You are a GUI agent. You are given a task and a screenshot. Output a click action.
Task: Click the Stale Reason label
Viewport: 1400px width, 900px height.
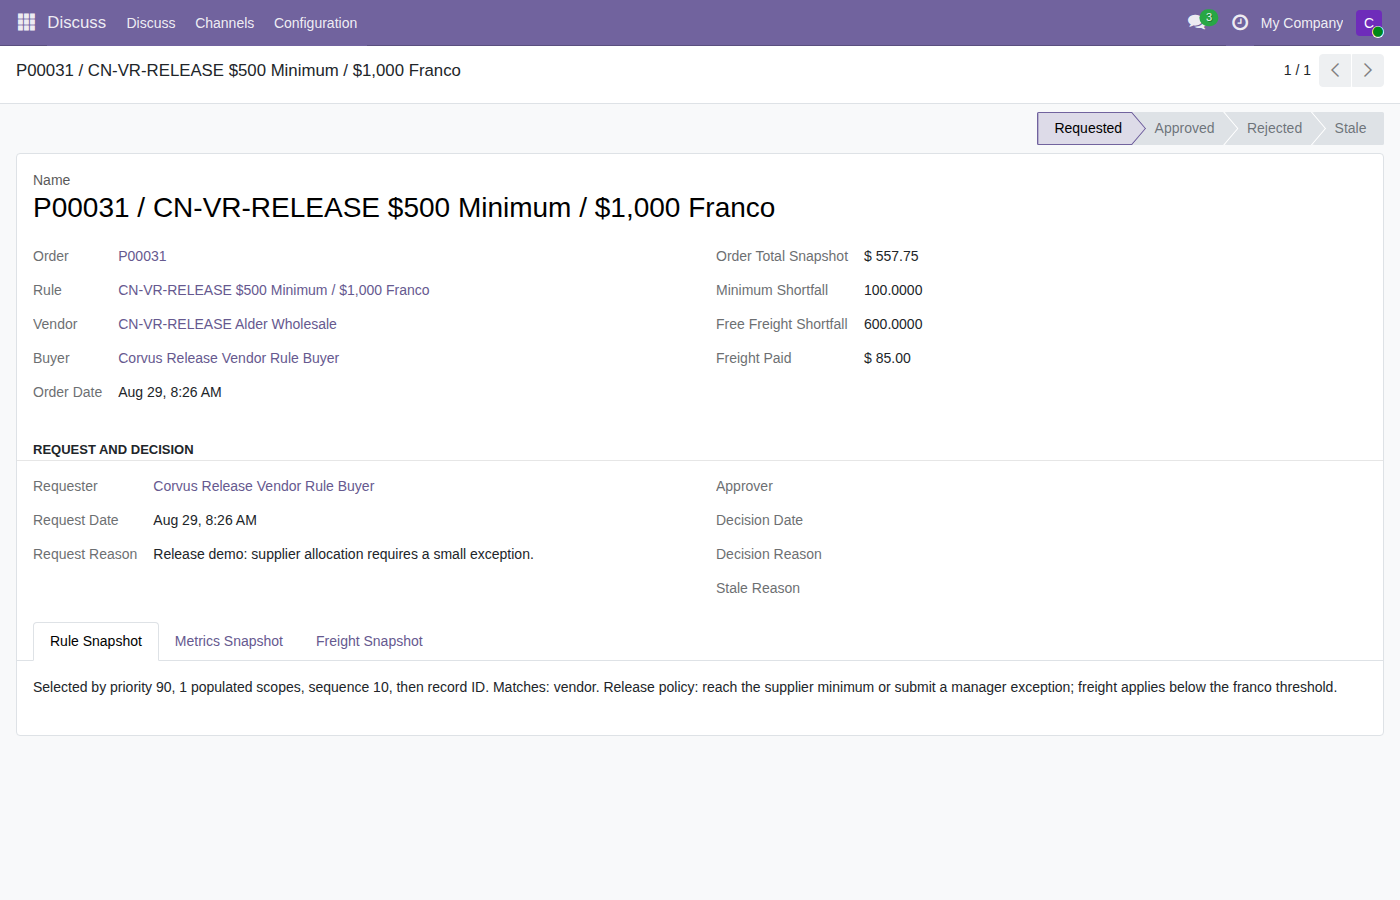(x=758, y=588)
